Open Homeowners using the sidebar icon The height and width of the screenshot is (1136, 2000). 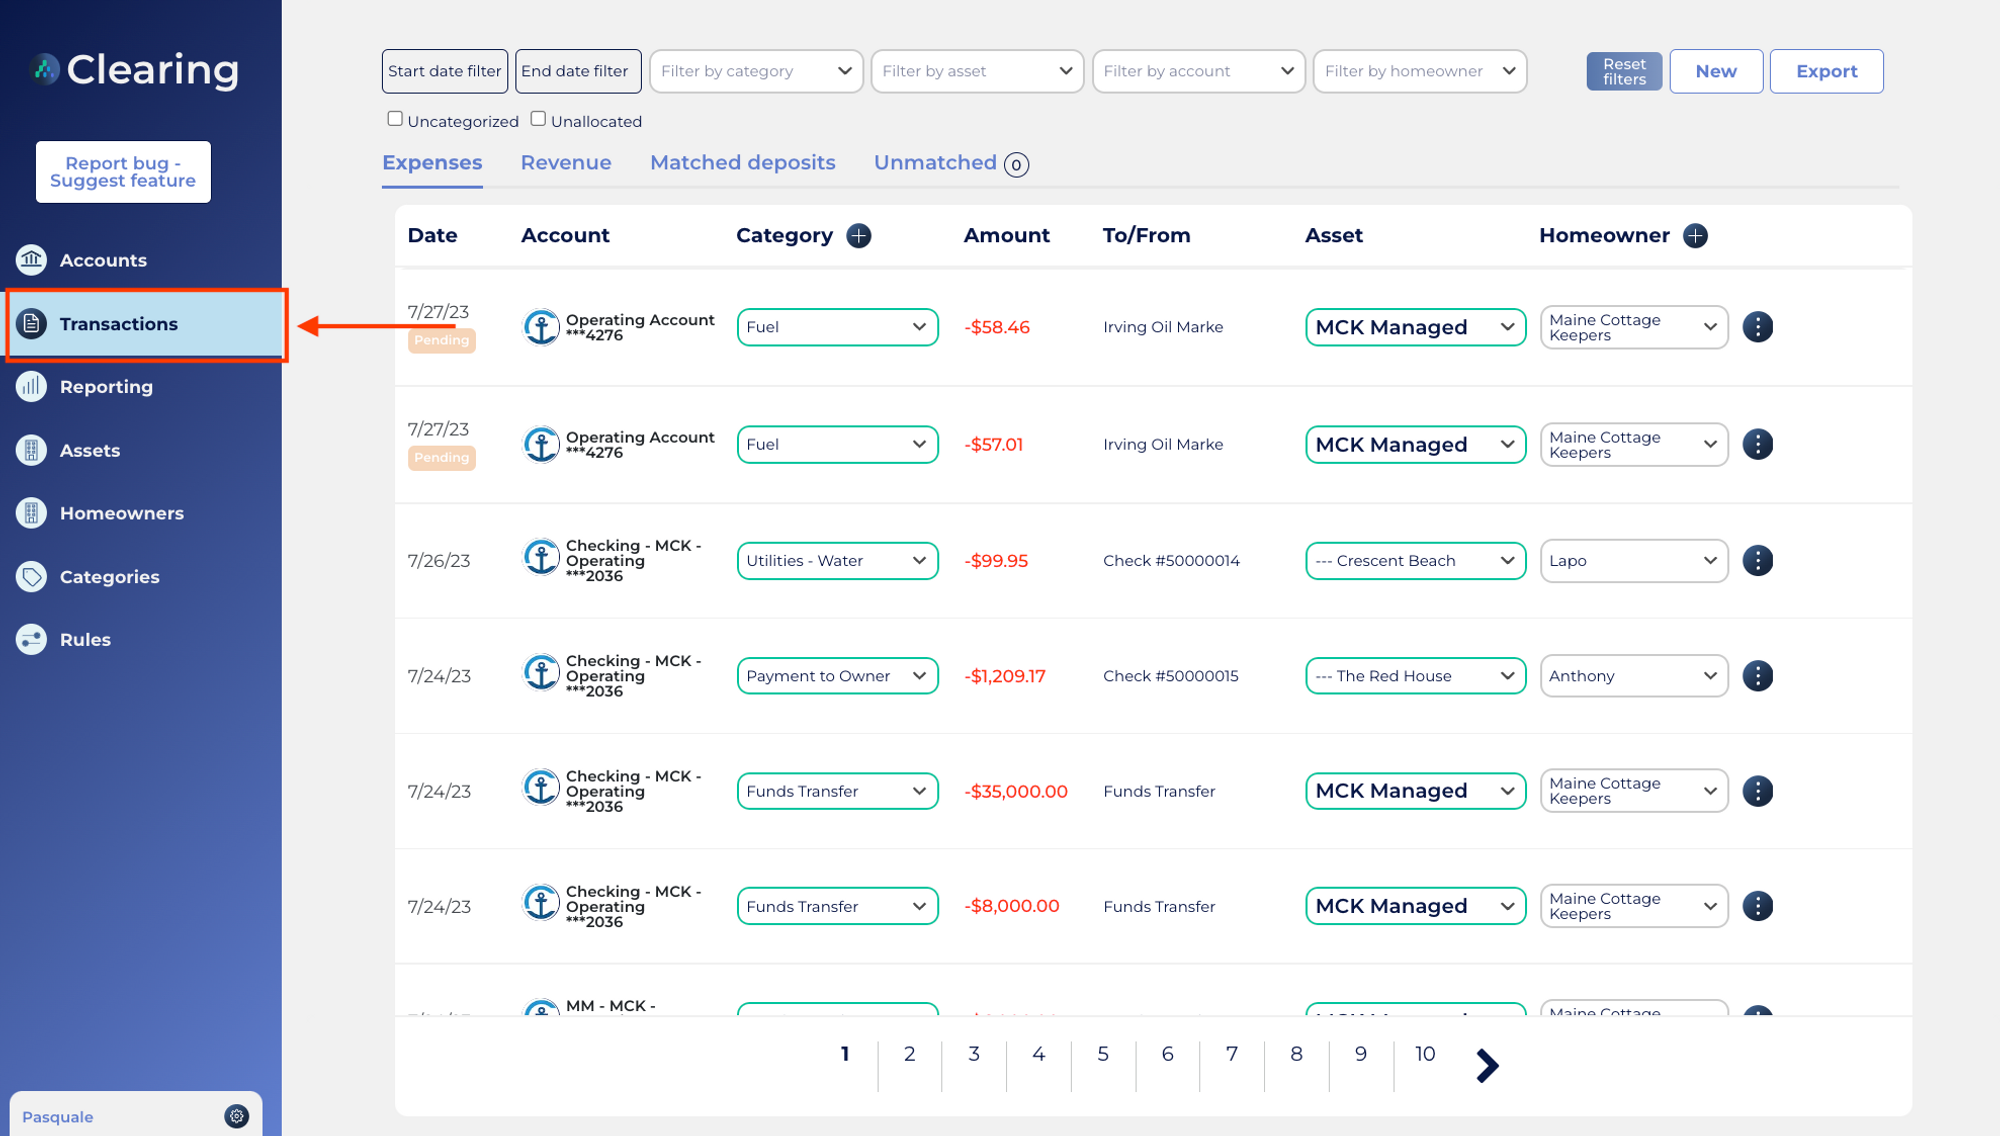[31, 513]
